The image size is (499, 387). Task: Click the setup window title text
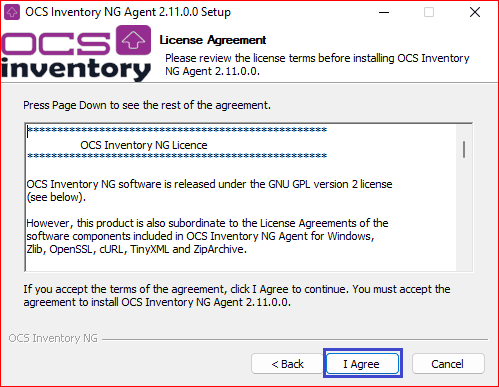click(x=128, y=12)
